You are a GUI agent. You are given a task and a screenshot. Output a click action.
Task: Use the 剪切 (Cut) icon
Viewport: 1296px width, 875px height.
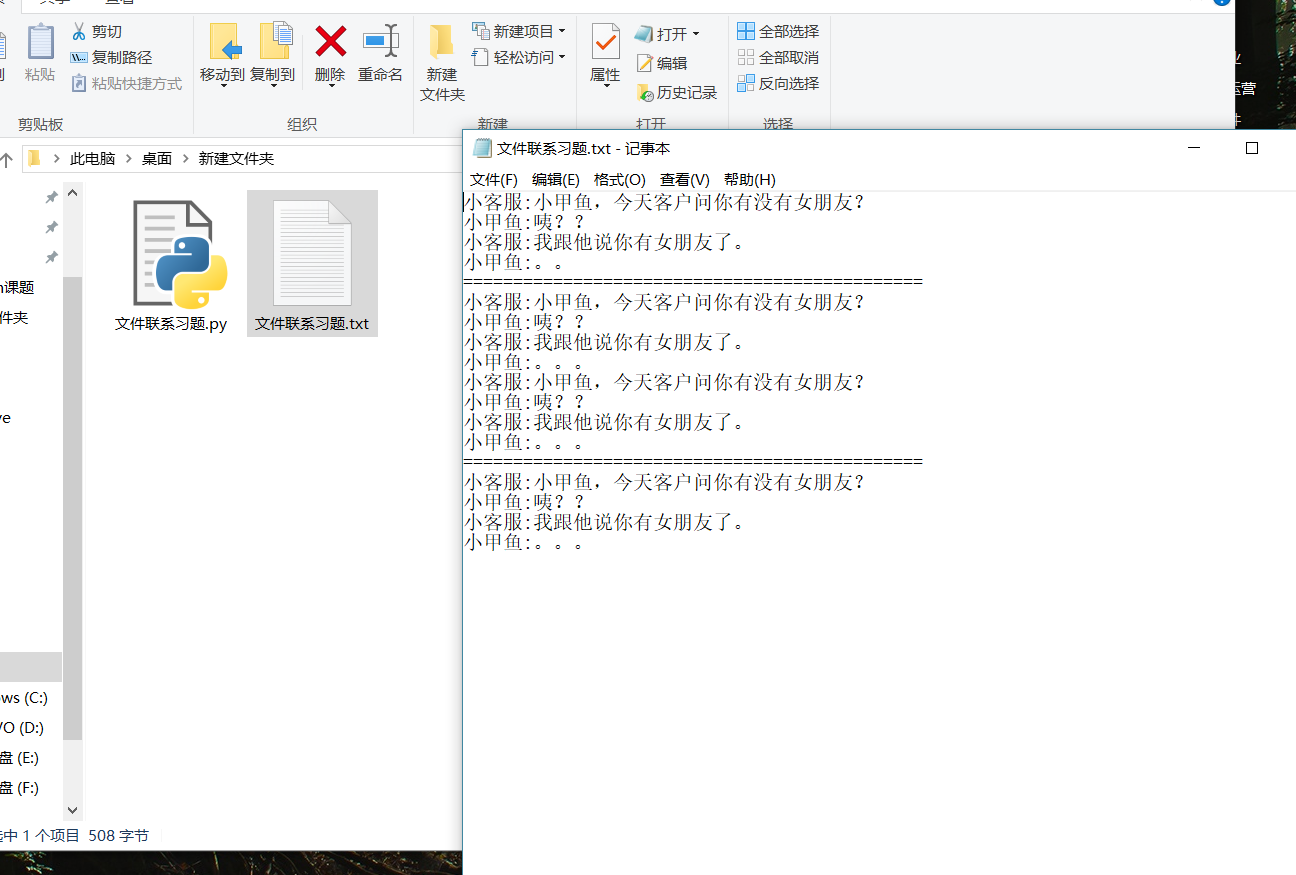click(97, 33)
